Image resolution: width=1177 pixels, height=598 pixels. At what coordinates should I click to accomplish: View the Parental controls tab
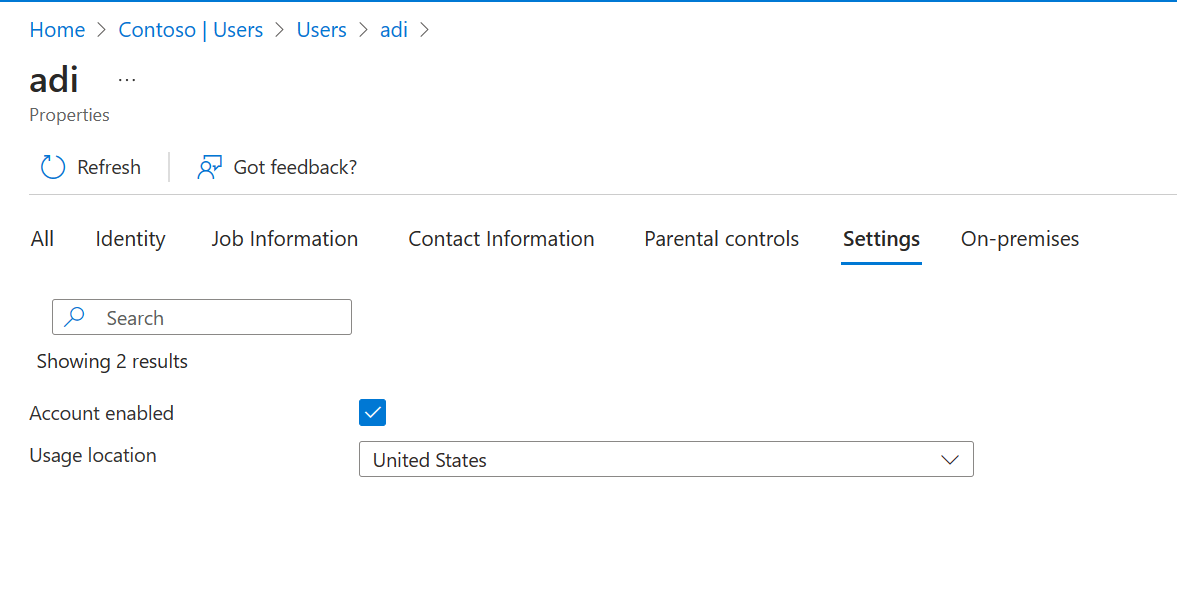pos(721,239)
